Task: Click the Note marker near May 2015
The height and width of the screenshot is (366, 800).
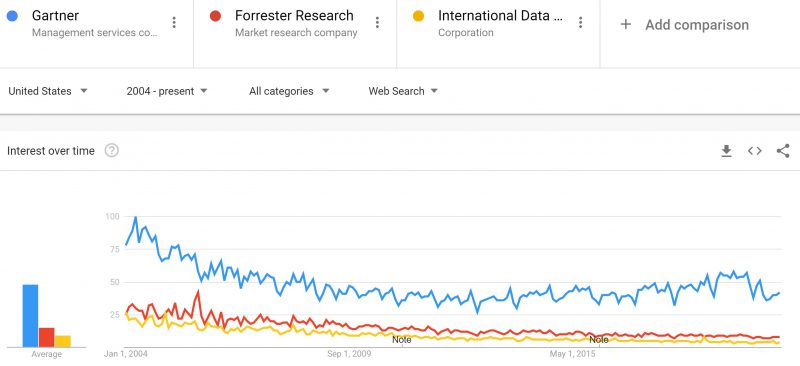Action: [599, 339]
